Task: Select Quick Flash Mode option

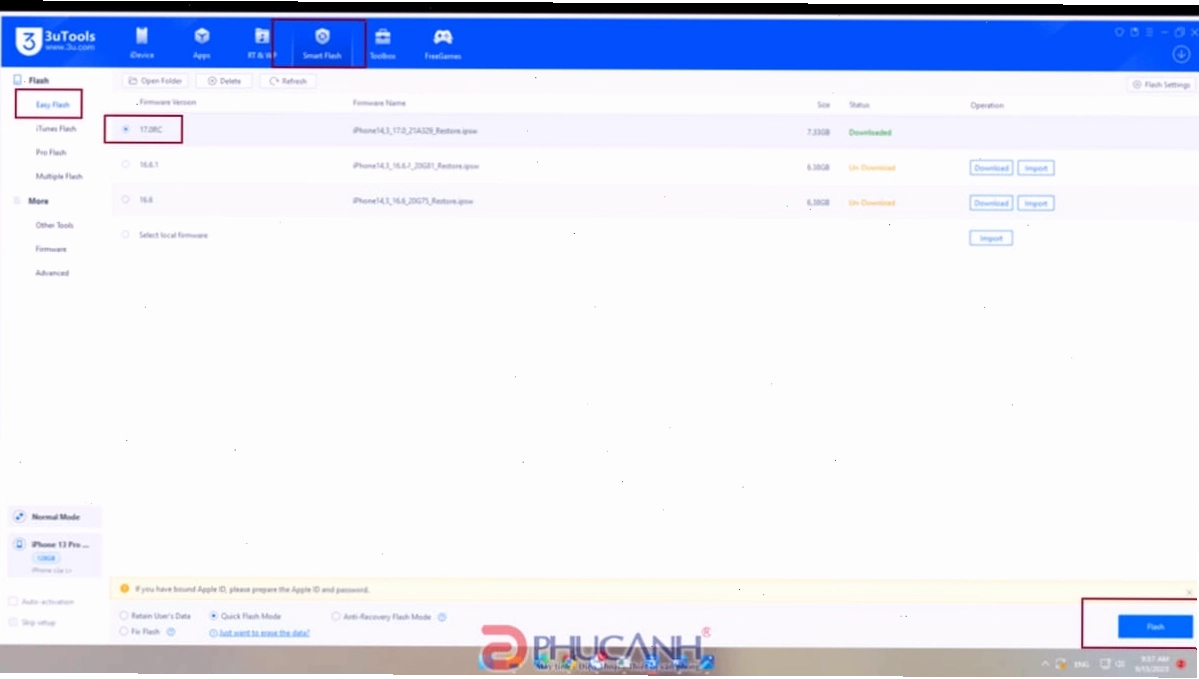Action: coord(214,616)
